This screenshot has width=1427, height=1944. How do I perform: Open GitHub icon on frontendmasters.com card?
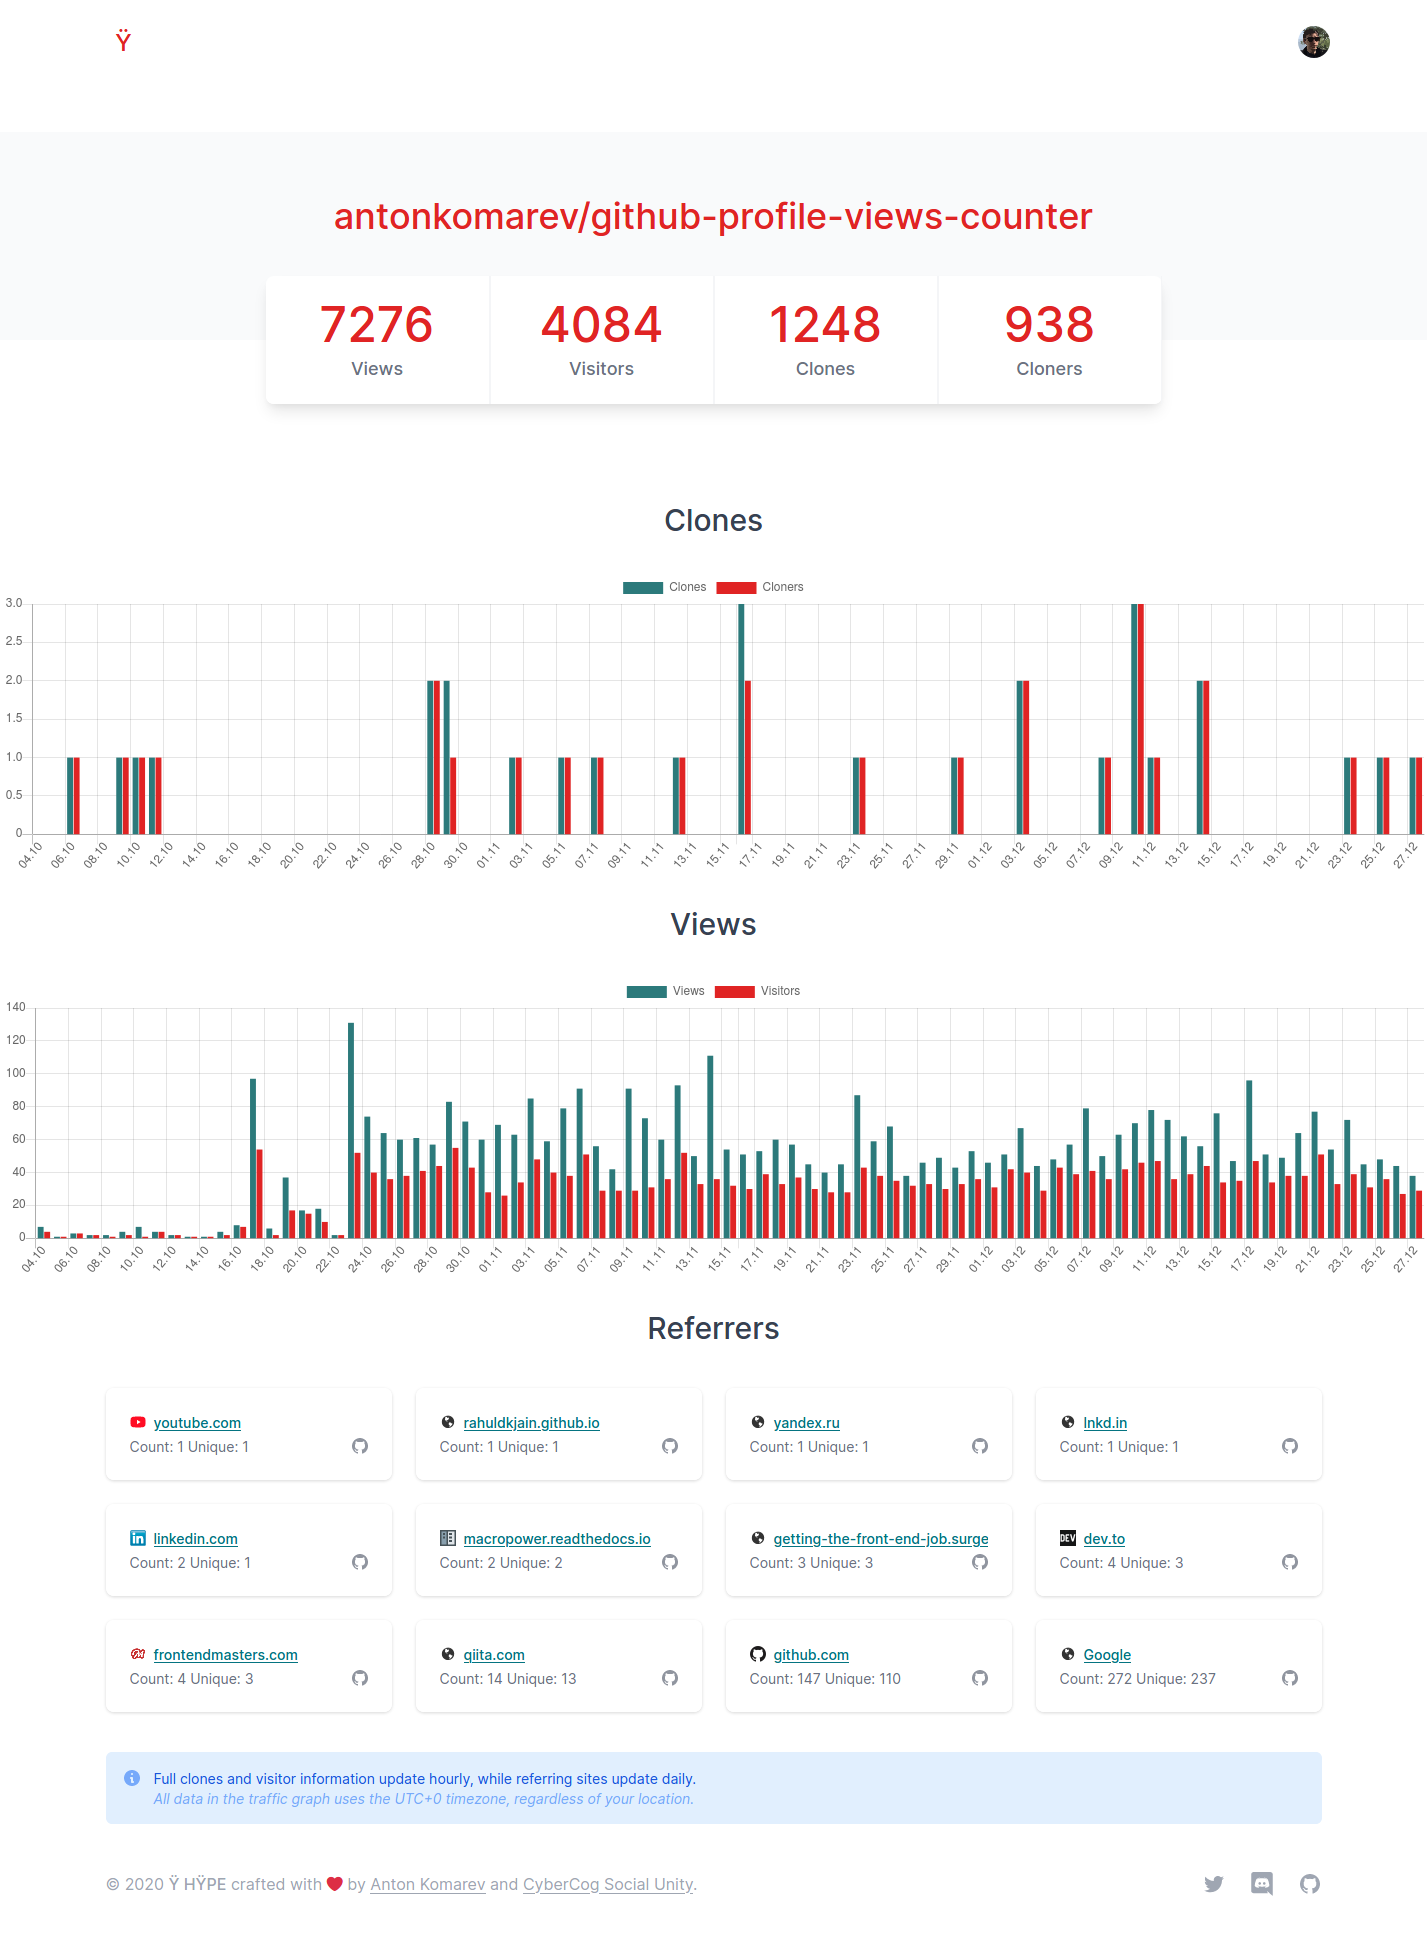point(360,1678)
